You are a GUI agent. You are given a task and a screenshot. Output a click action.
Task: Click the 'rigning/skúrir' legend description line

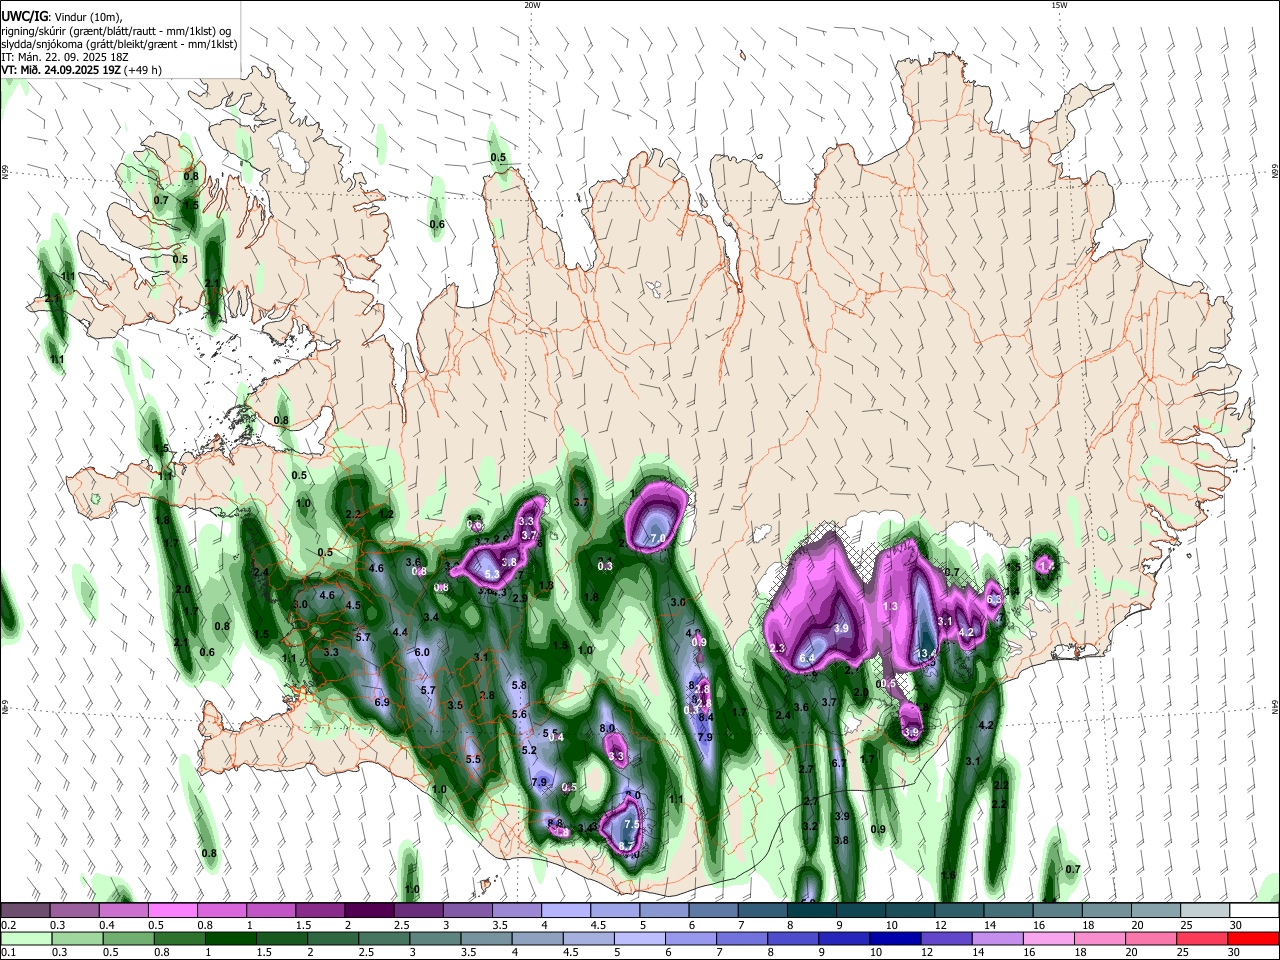point(117,30)
